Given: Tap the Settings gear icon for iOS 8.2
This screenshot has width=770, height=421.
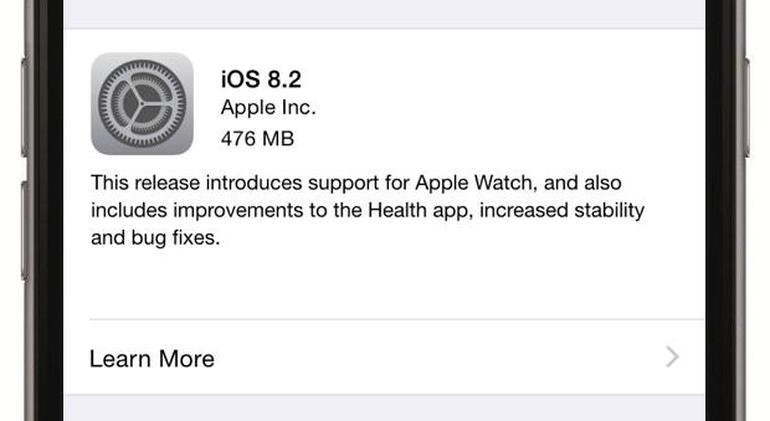Looking at the screenshot, I should pyautogui.click(x=142, y=104).
